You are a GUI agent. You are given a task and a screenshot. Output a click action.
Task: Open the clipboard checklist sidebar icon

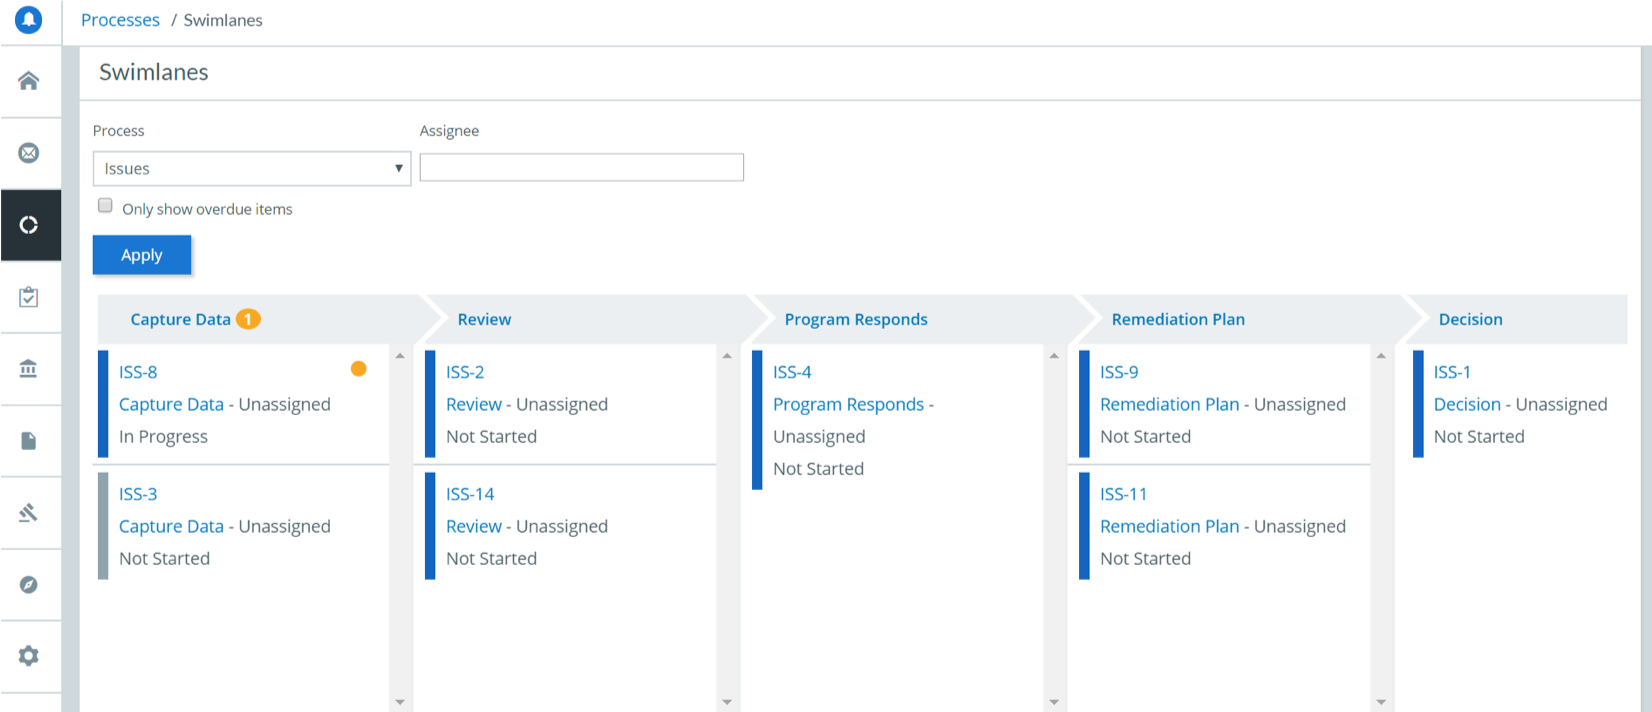tap(29, 297)
